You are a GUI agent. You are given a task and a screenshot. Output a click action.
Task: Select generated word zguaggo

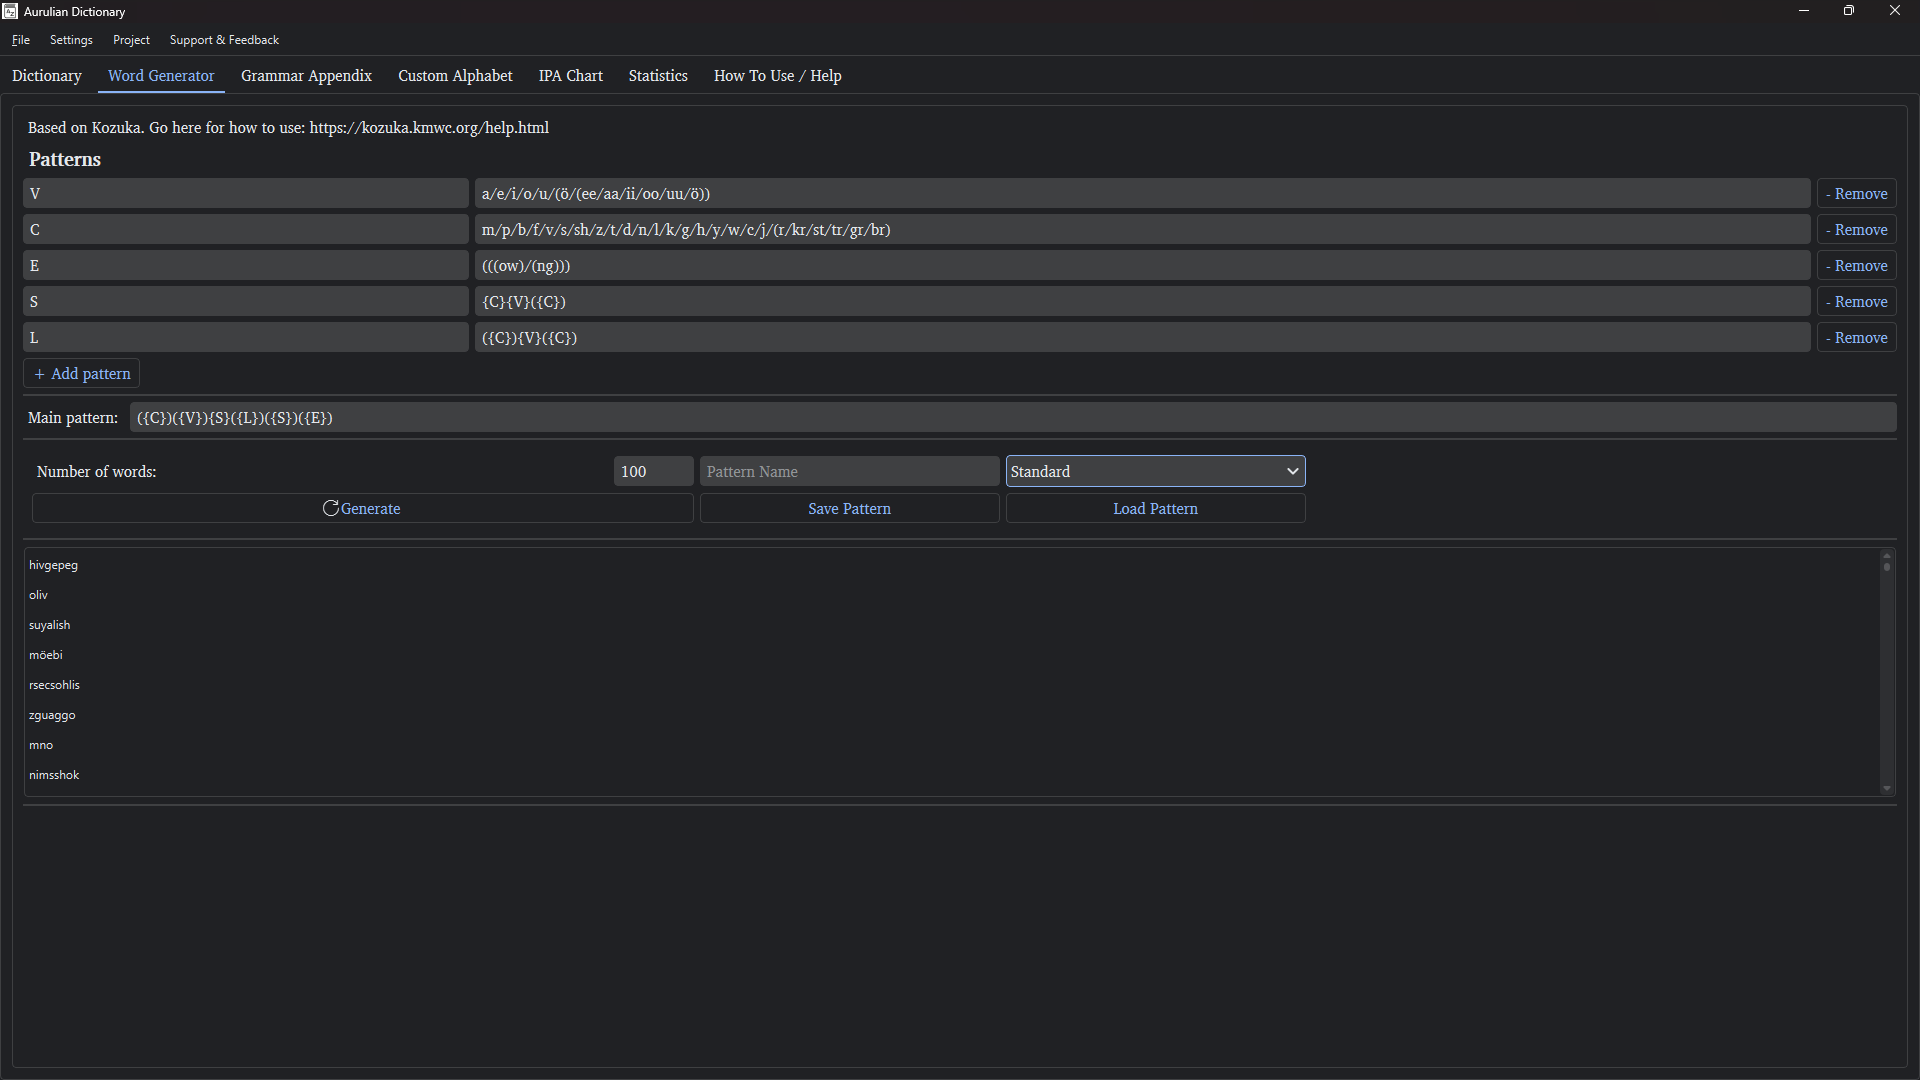pyautogui.click(x=52, y=715)
